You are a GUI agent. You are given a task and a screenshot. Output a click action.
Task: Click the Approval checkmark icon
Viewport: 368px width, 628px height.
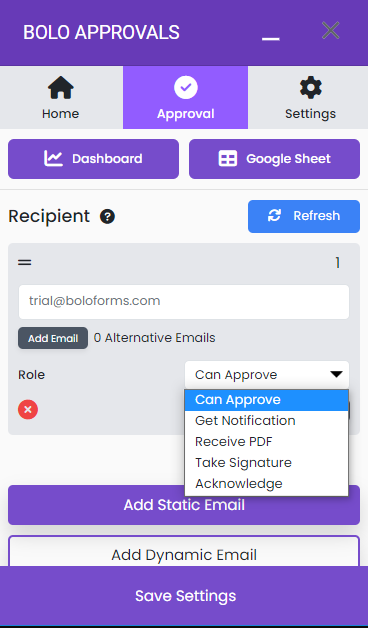coord(185,87)
